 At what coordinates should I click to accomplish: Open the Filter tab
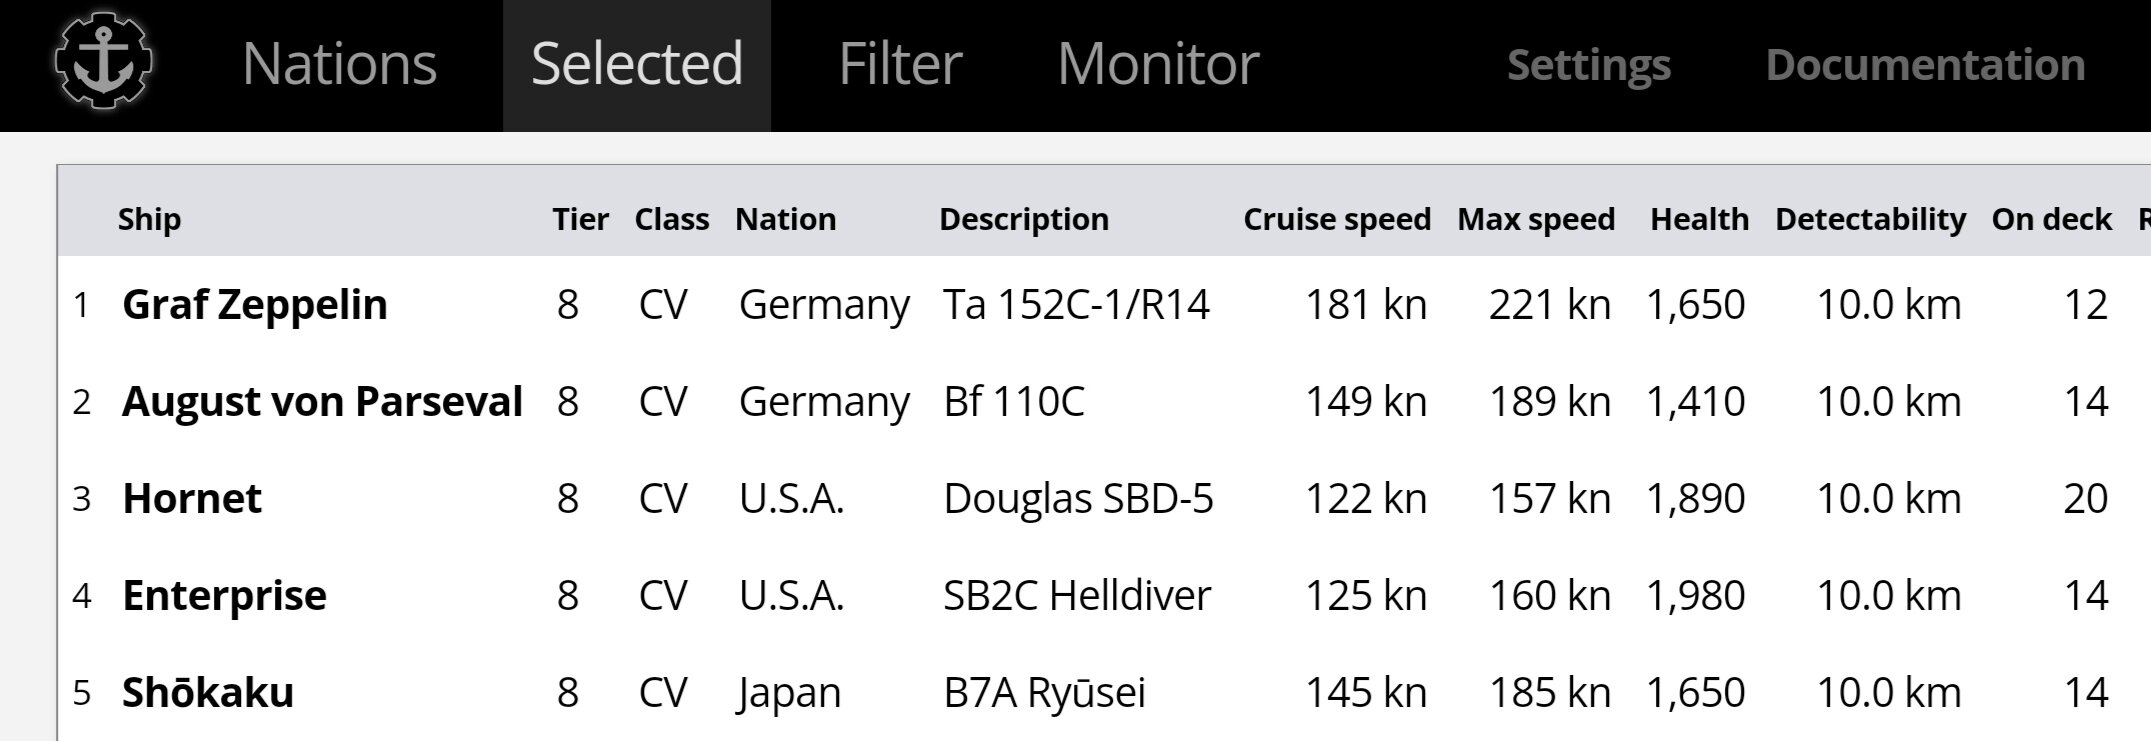[x=900, y=64]
